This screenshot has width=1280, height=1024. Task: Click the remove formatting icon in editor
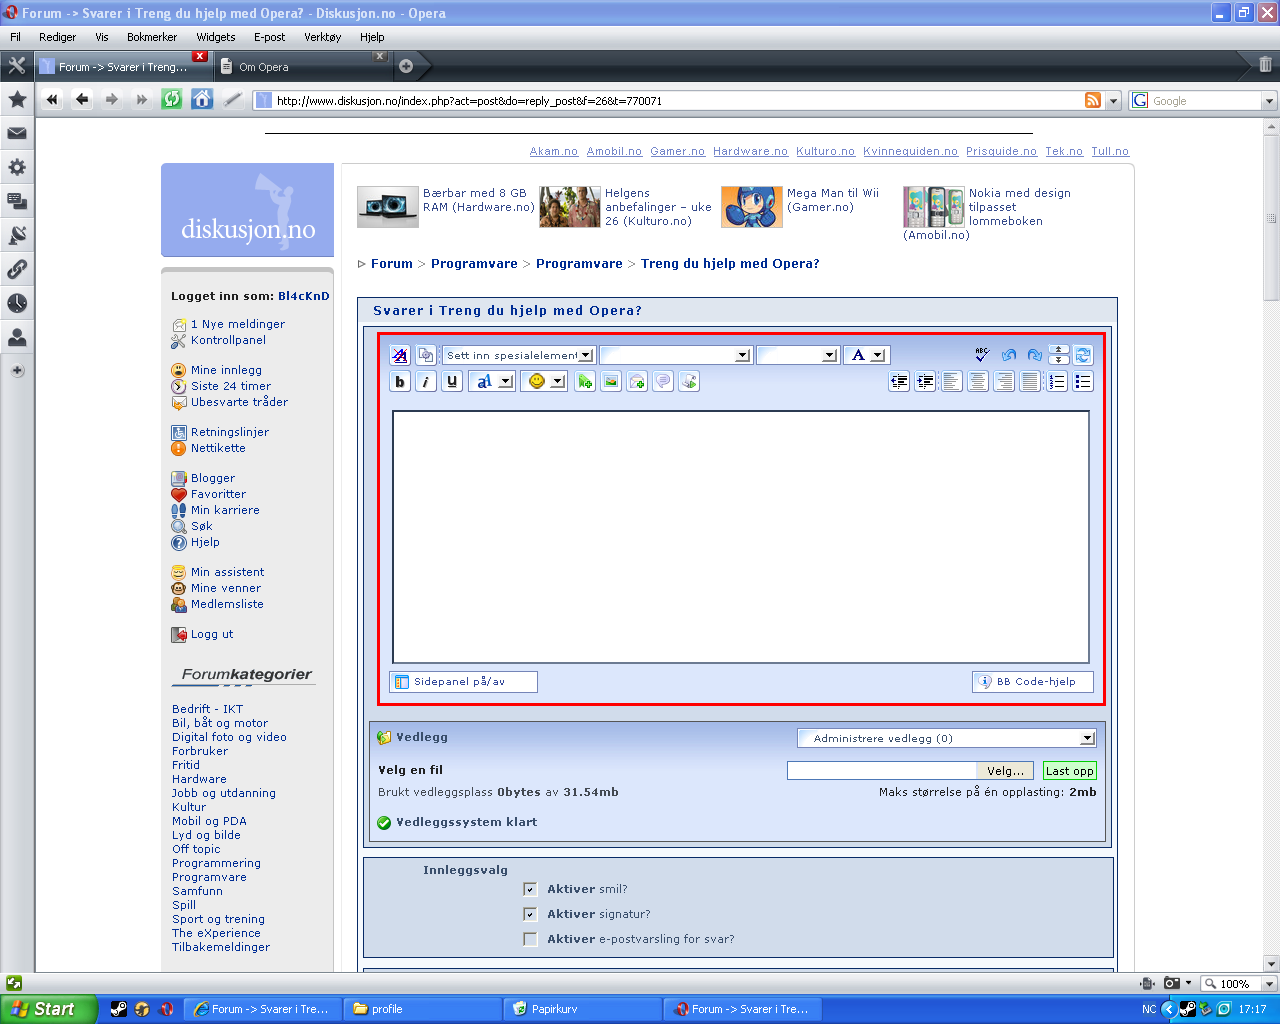pos(400,355)
